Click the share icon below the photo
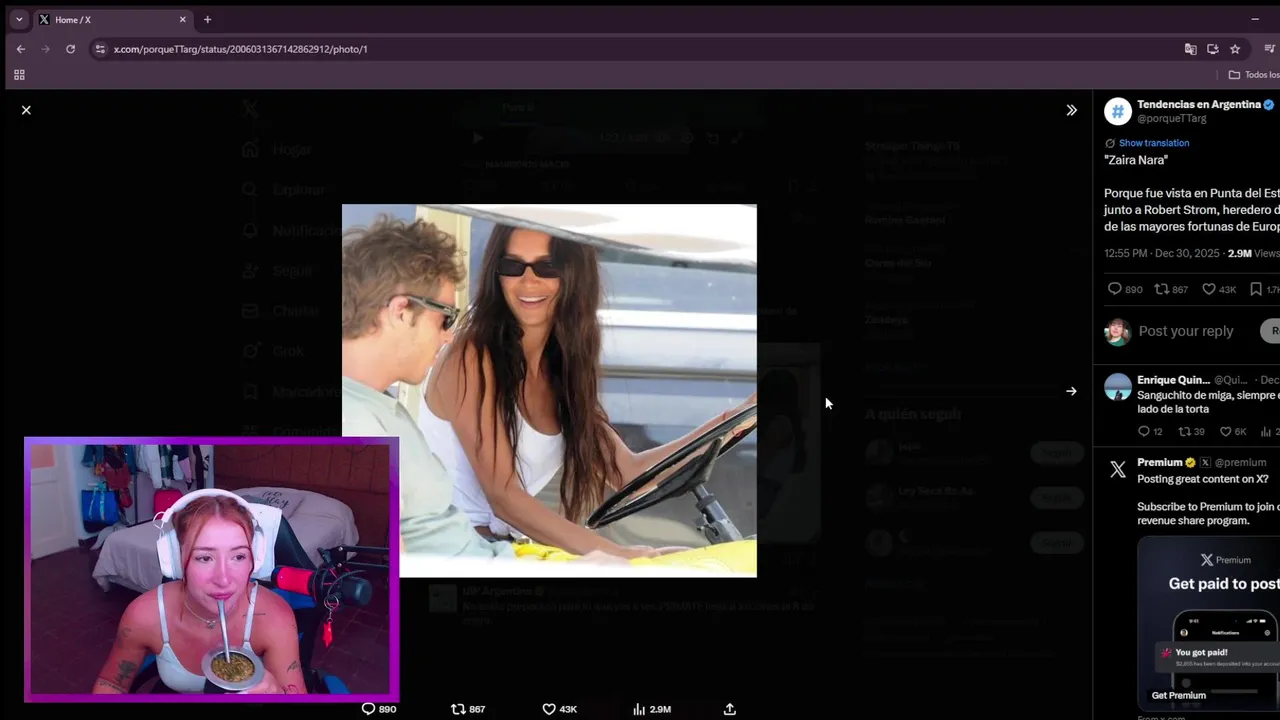The height and width of the screenshot is (720, 1280). 730,709
